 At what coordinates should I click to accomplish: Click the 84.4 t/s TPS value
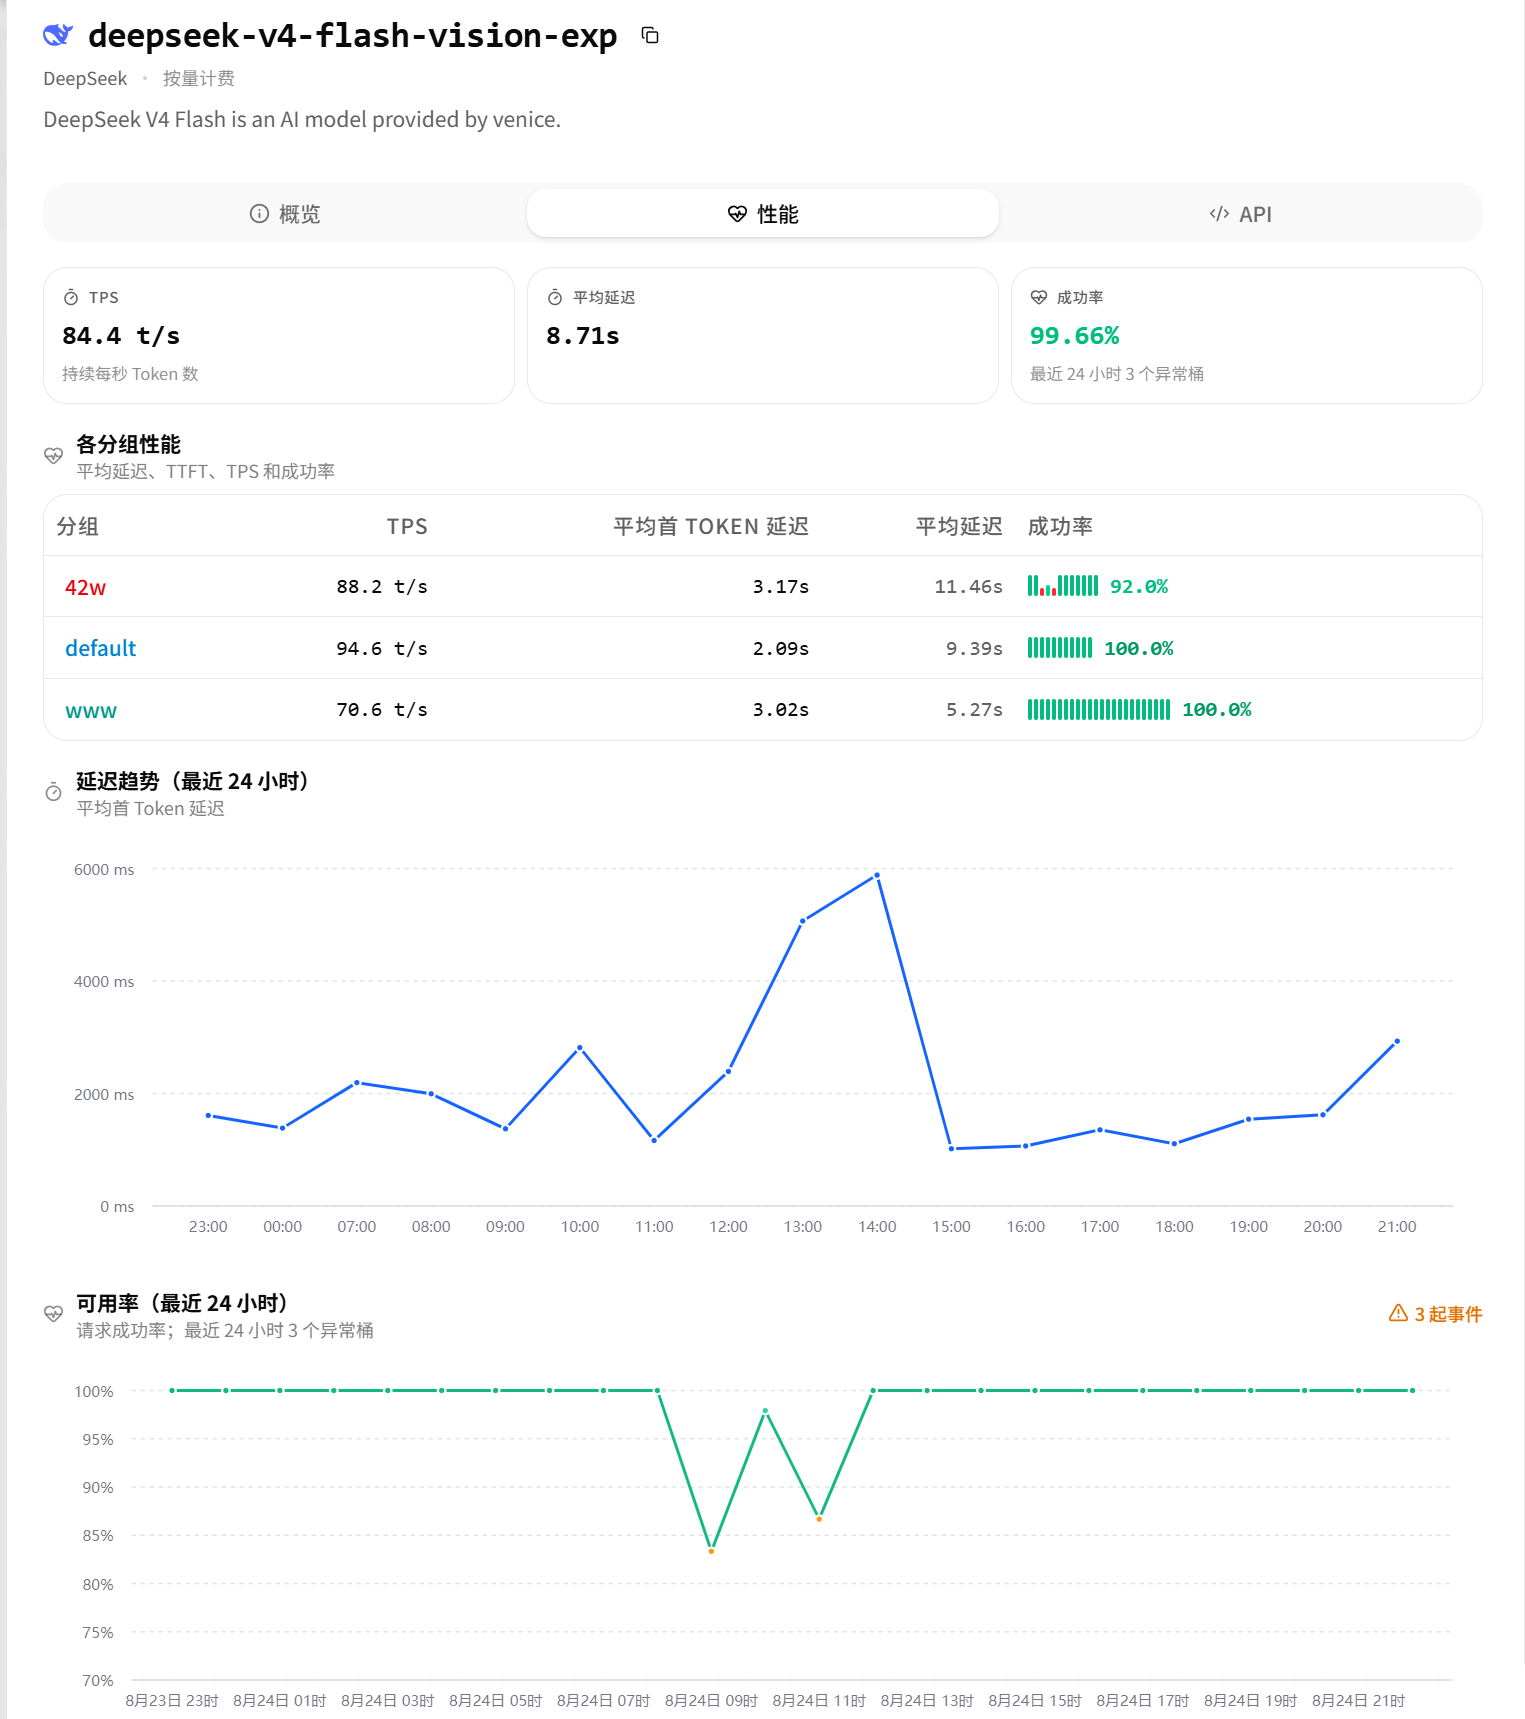121,336
